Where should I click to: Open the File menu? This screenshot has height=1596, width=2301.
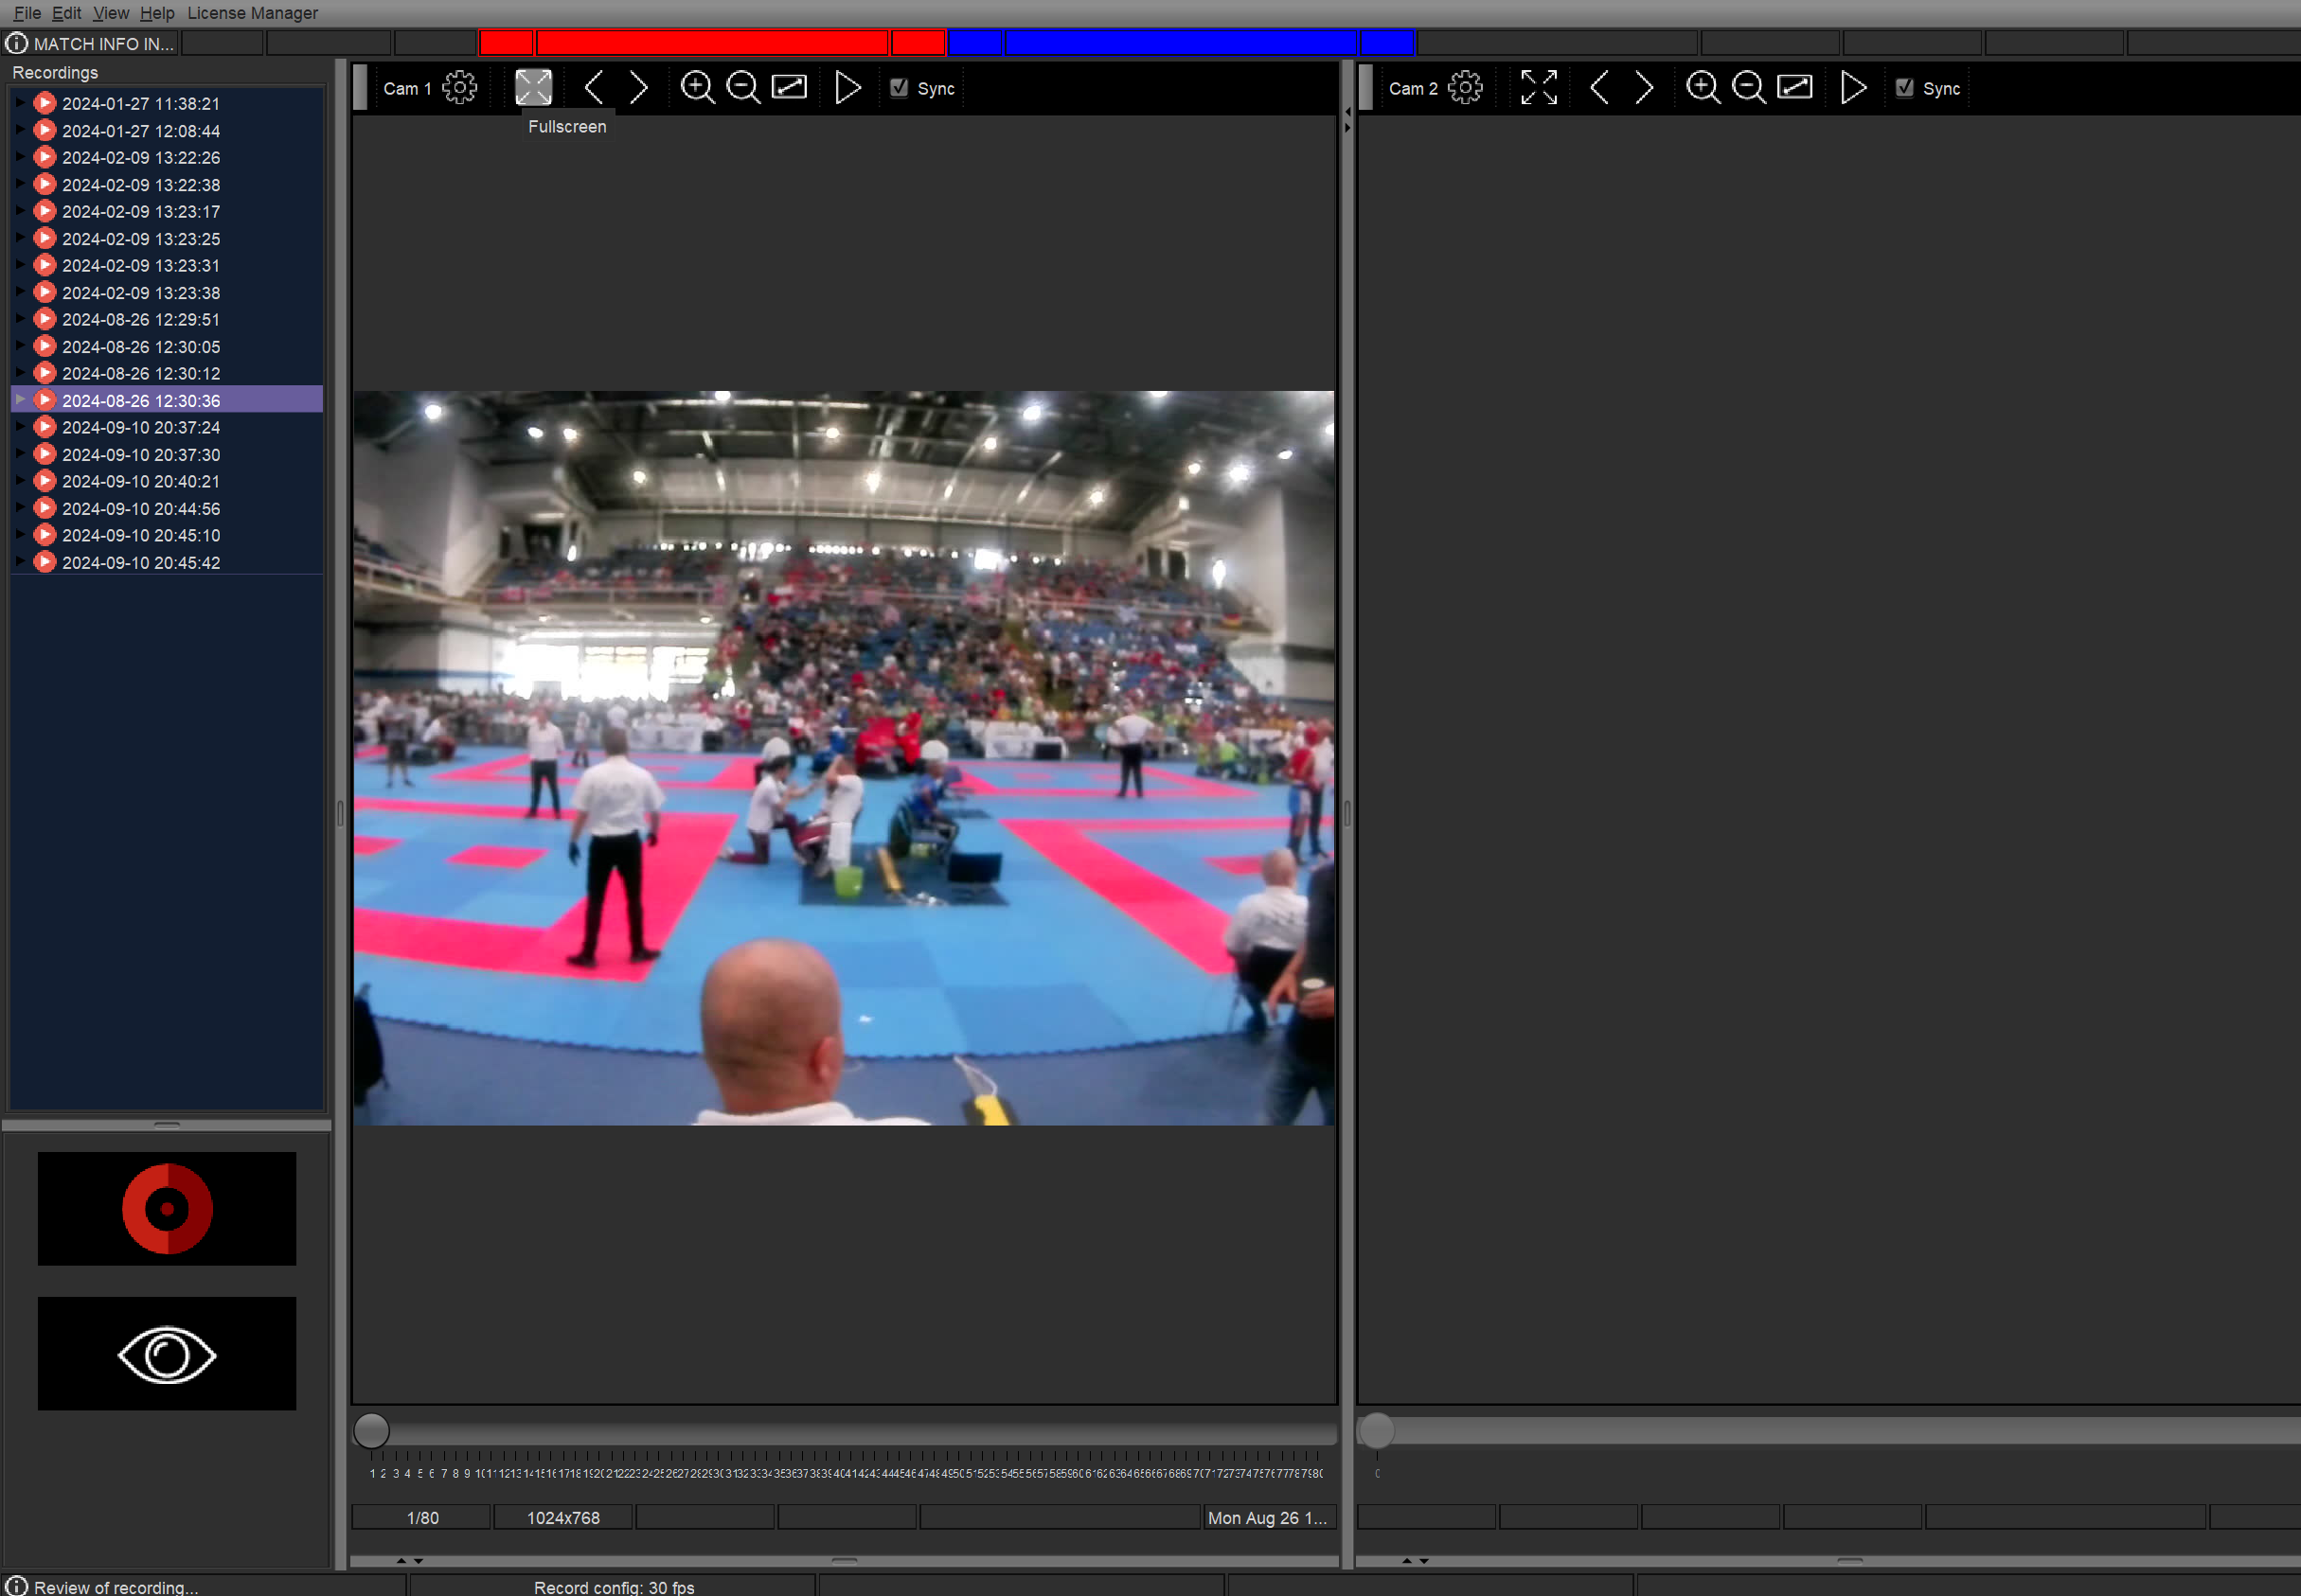point(27,13)
